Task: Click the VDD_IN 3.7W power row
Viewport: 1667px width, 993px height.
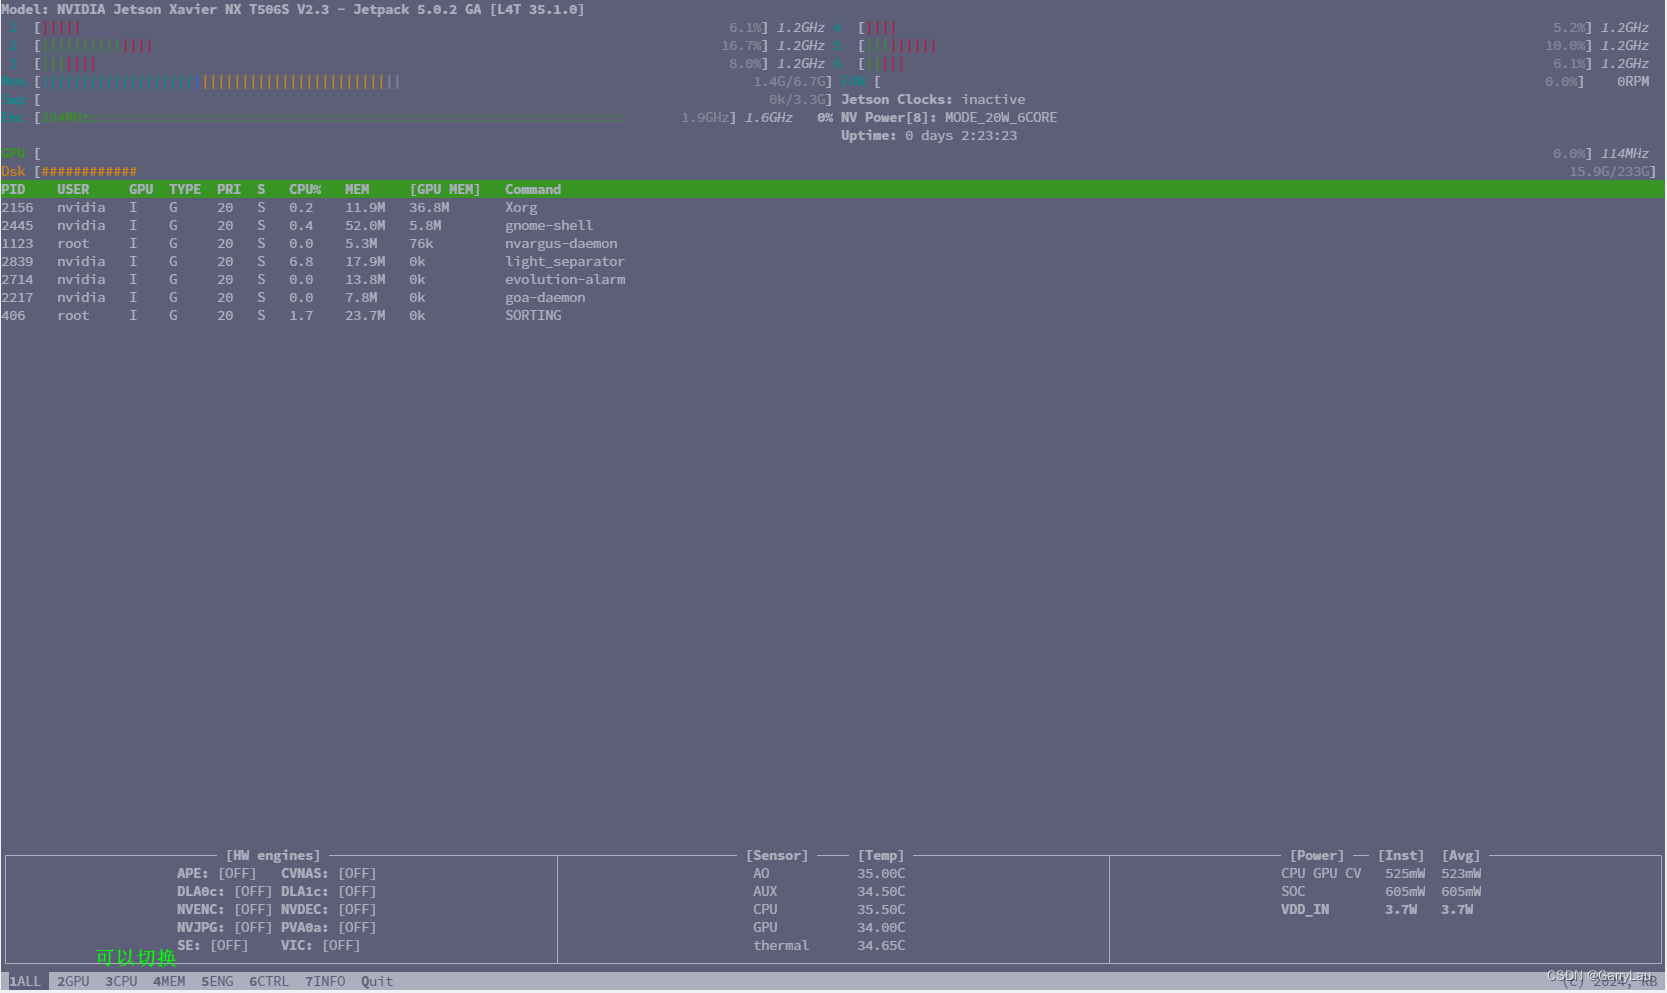Action: 1377,909
